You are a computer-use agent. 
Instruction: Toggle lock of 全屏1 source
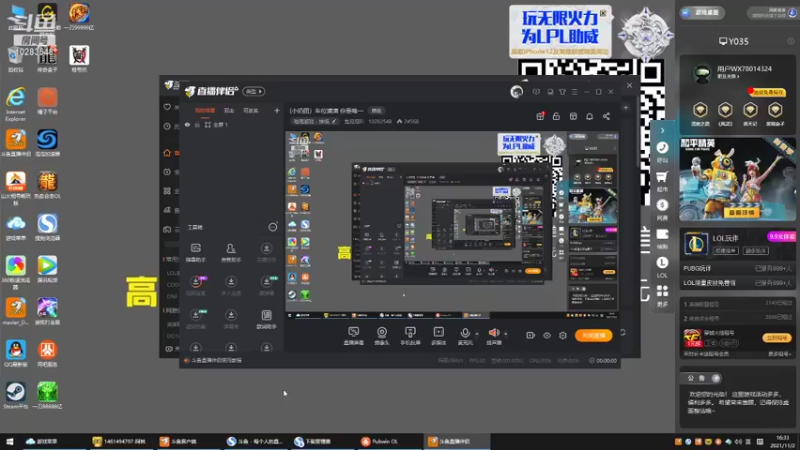pyautogui.click(x=197, y=125)
